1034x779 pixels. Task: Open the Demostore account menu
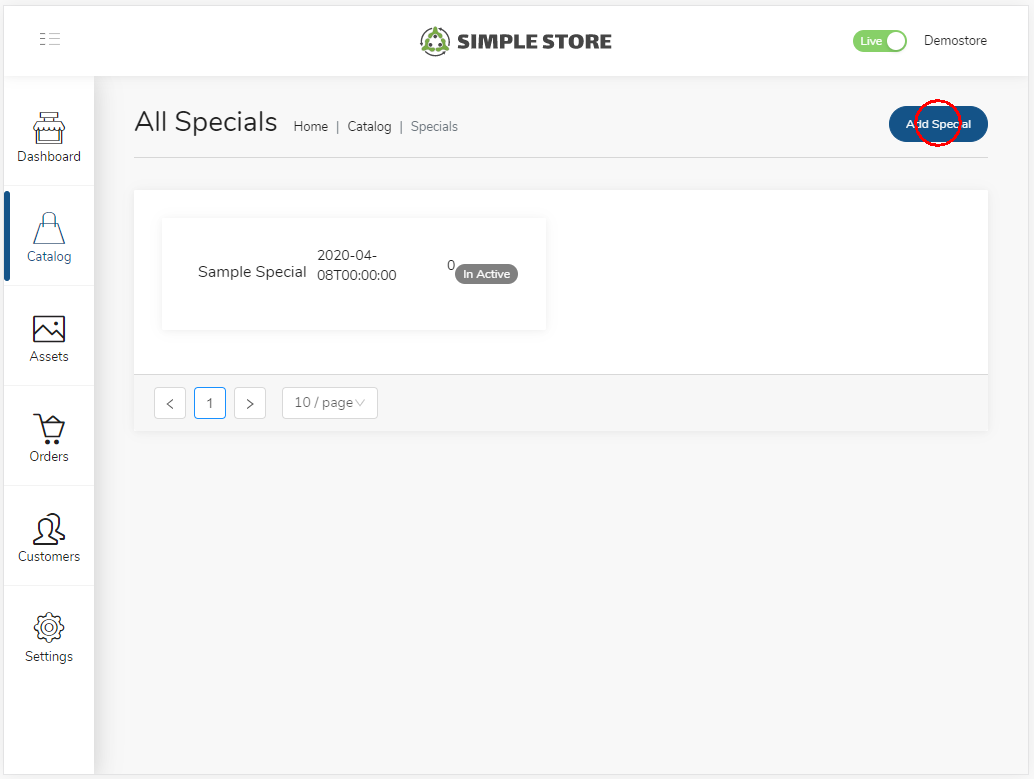point(955,41)
